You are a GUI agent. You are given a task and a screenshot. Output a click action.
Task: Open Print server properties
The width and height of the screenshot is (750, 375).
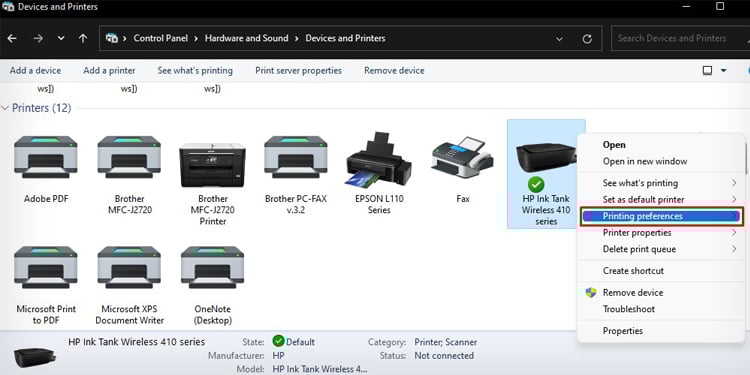(298, 70)
